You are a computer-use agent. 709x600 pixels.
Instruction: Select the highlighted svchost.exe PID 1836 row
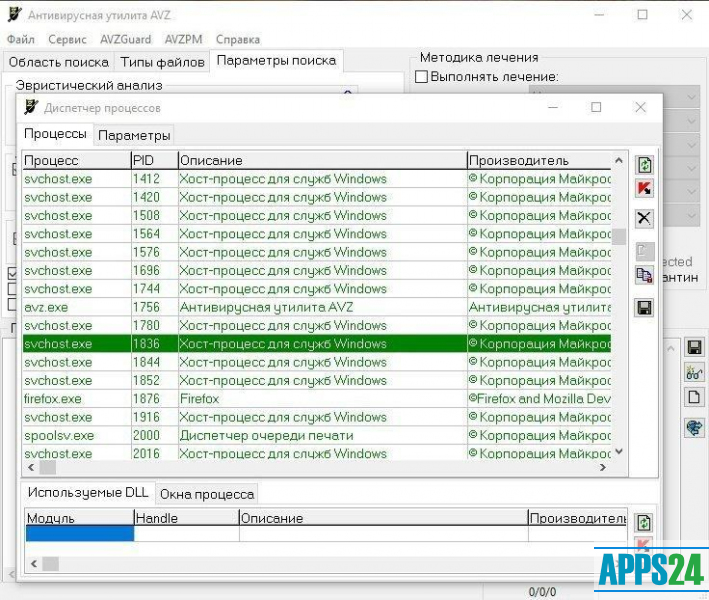pyautogui.click(x=317, y=344)
